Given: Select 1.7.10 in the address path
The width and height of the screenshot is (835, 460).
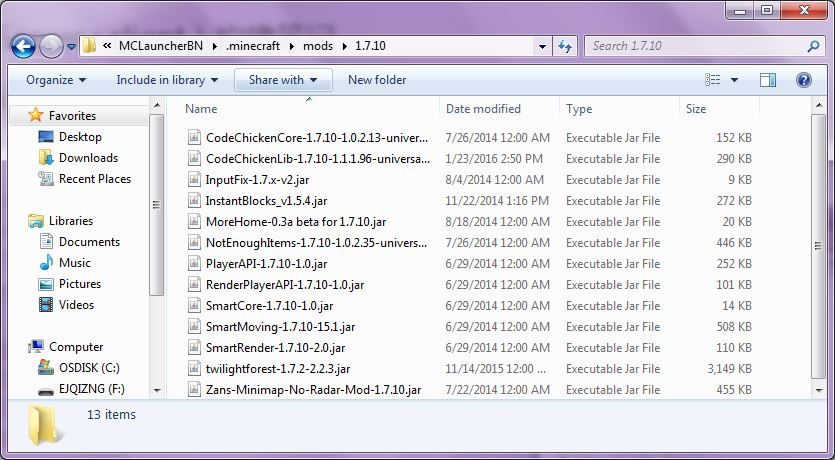Looking at the screenshot, I should 370,46.
